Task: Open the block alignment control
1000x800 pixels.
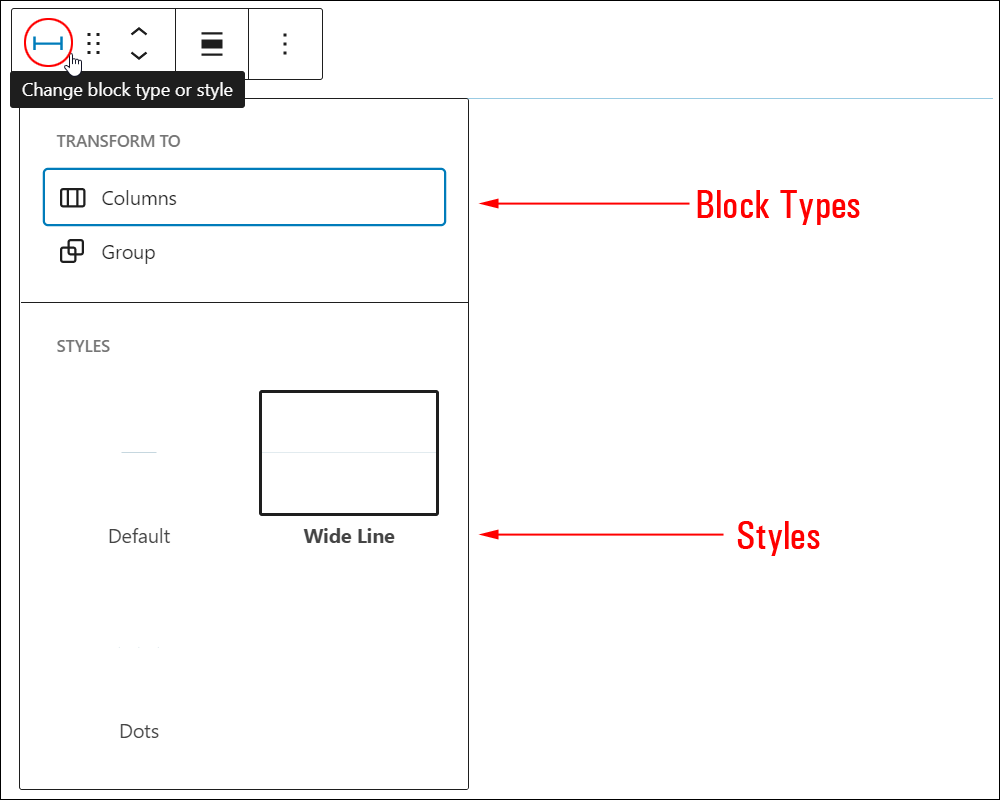Action: tap(212, 43)
